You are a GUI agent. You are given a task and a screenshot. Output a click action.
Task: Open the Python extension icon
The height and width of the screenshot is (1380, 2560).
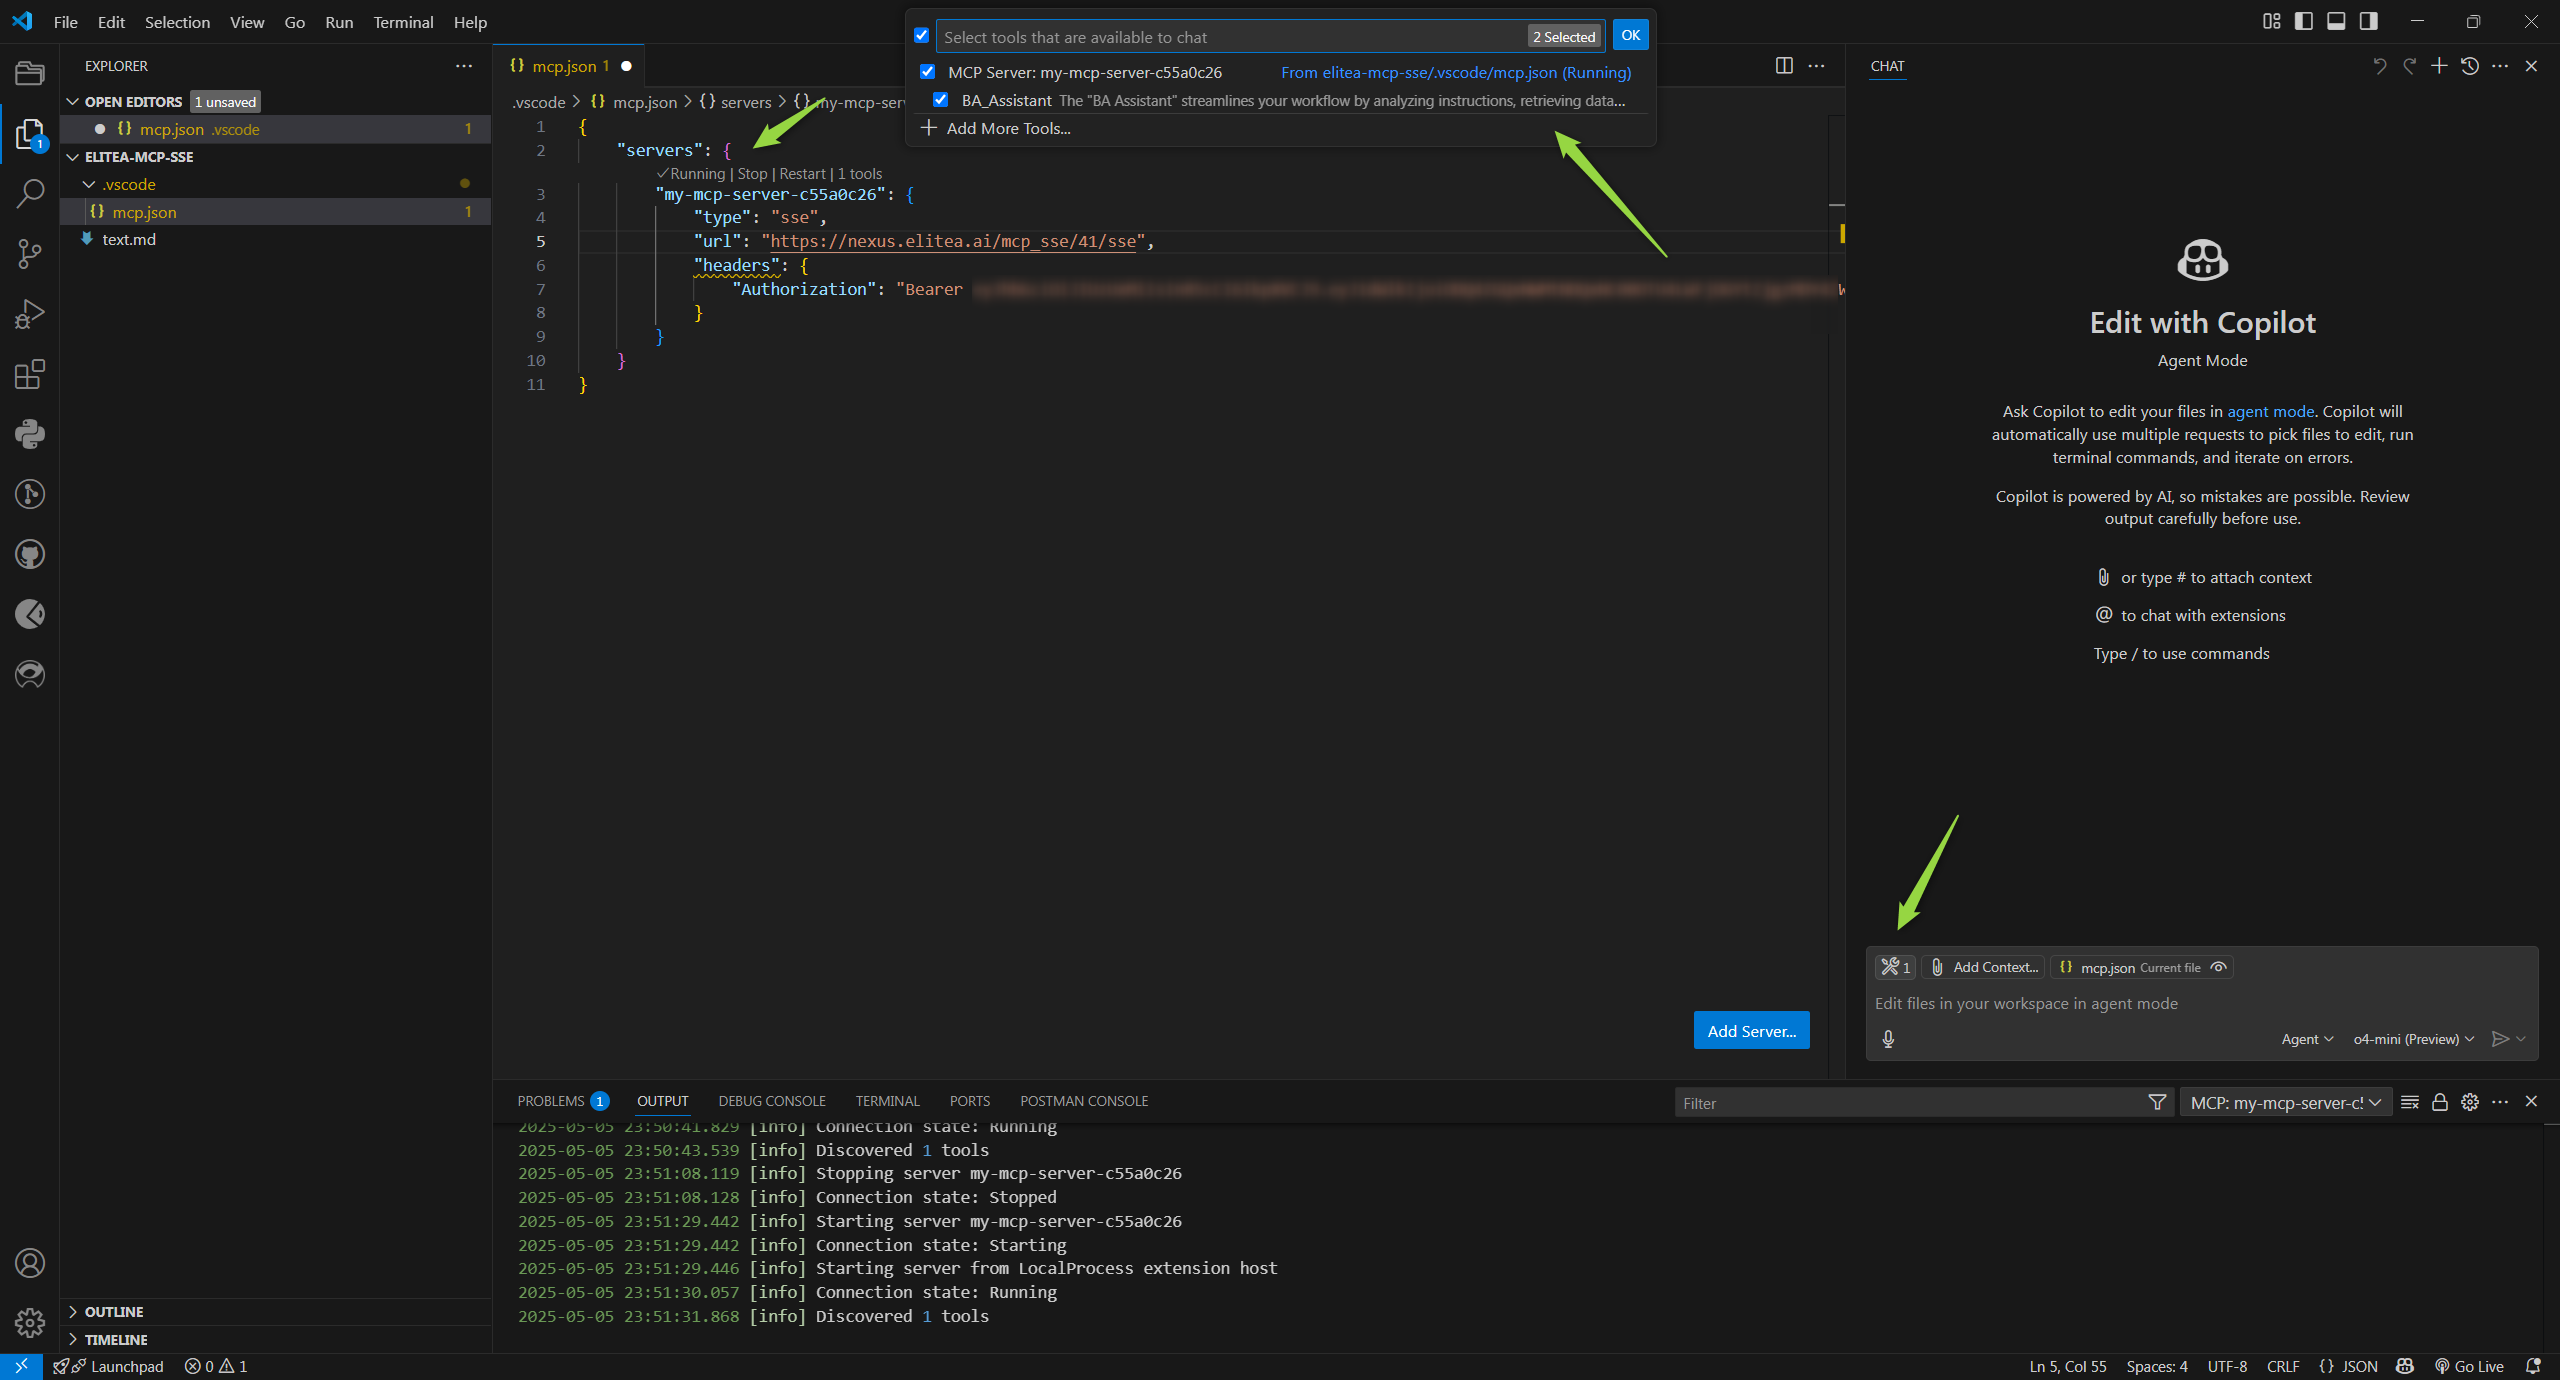click(x=30, y=434)
